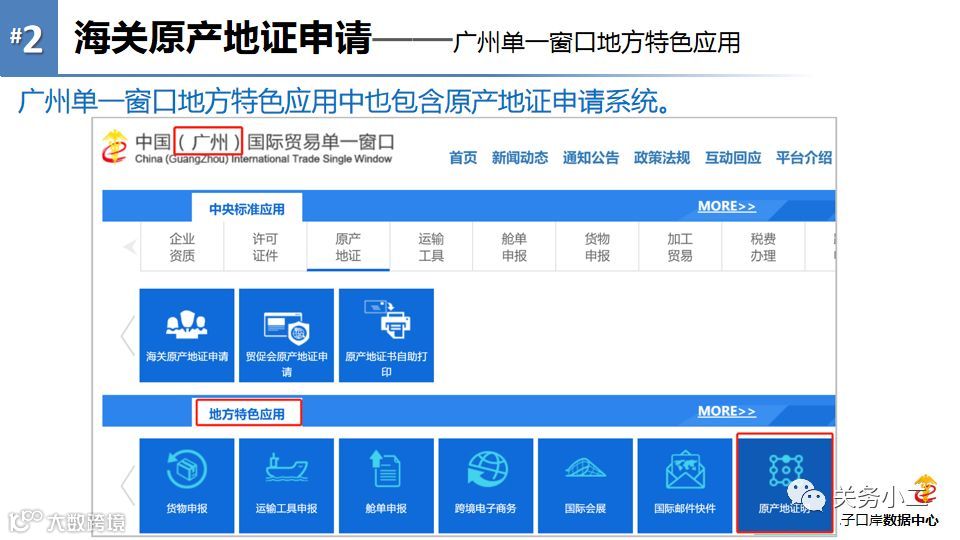
Task: Choose the 货物申报 category tab
Action: tap(597, 247)
